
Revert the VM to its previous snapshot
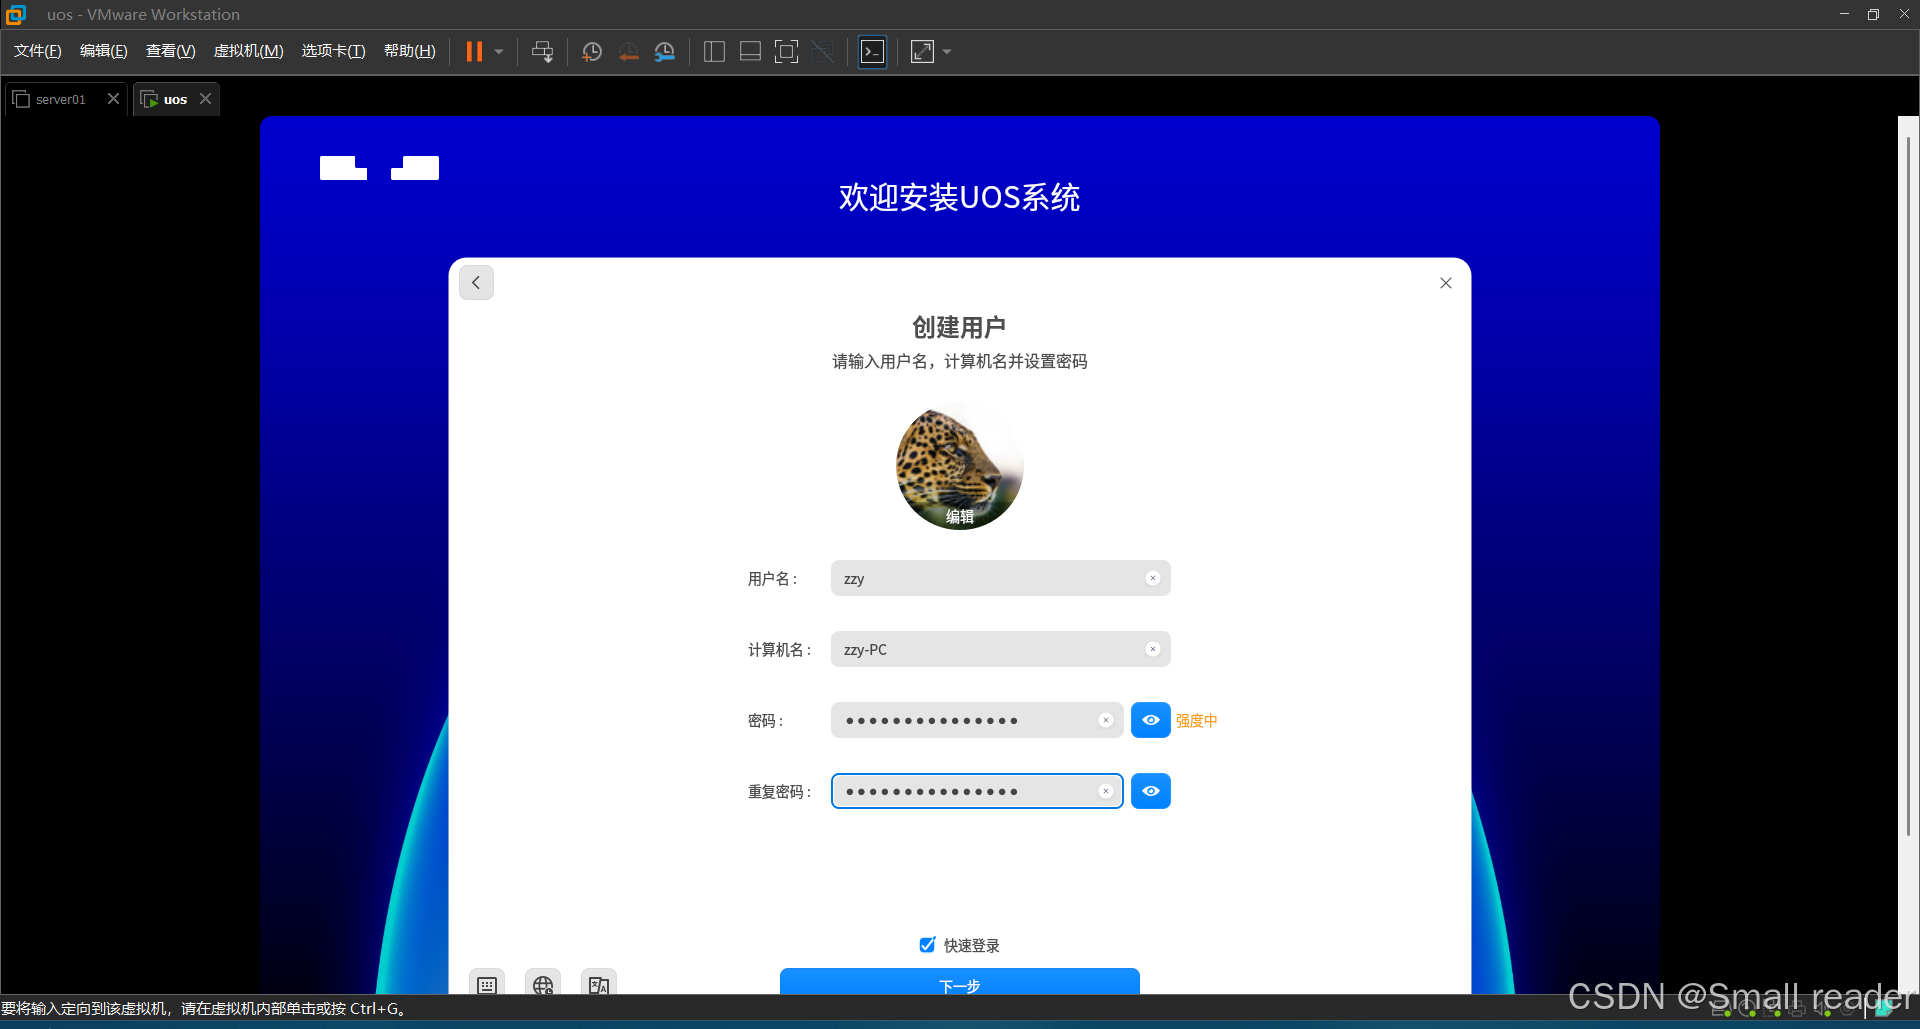tap(628, 52)
